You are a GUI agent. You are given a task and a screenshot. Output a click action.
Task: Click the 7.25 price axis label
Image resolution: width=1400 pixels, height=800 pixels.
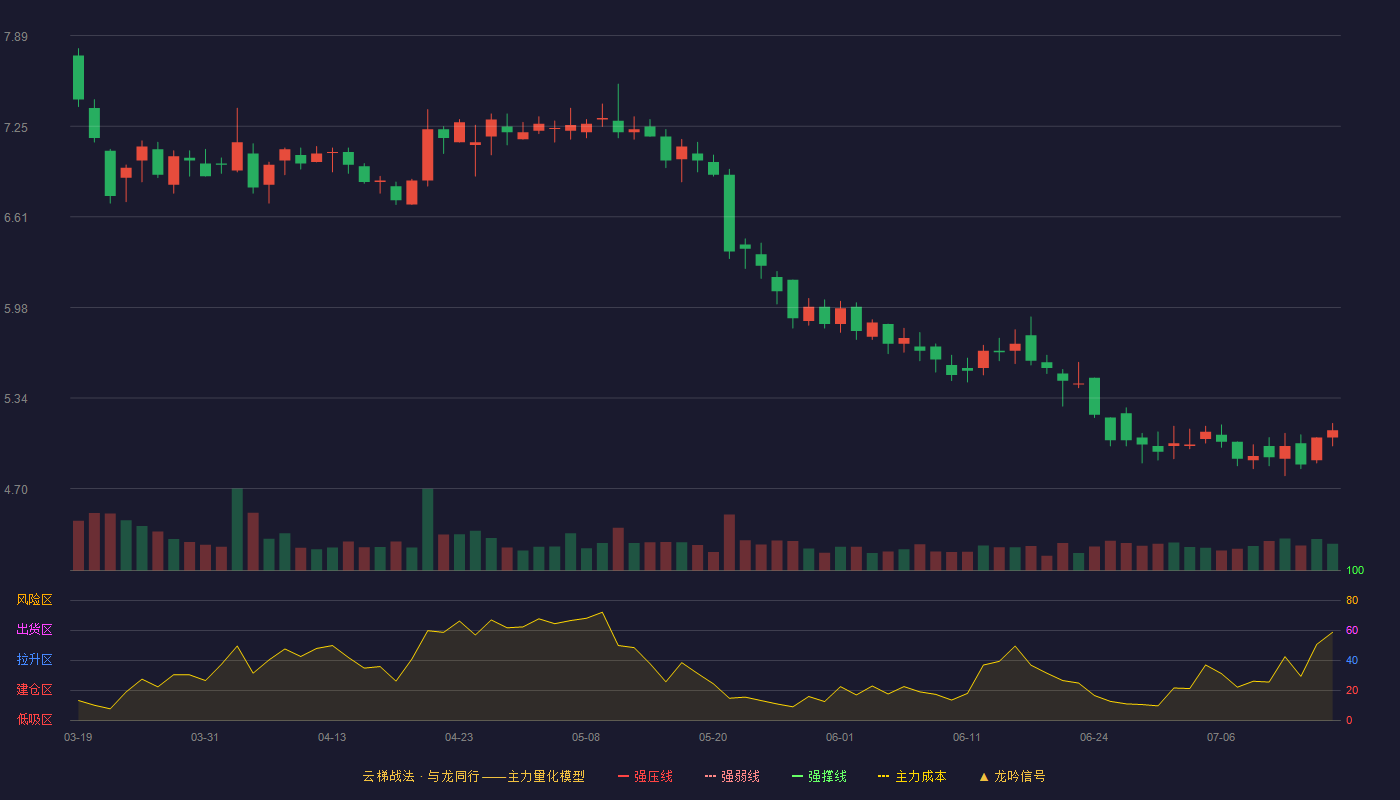click(16, 128)
